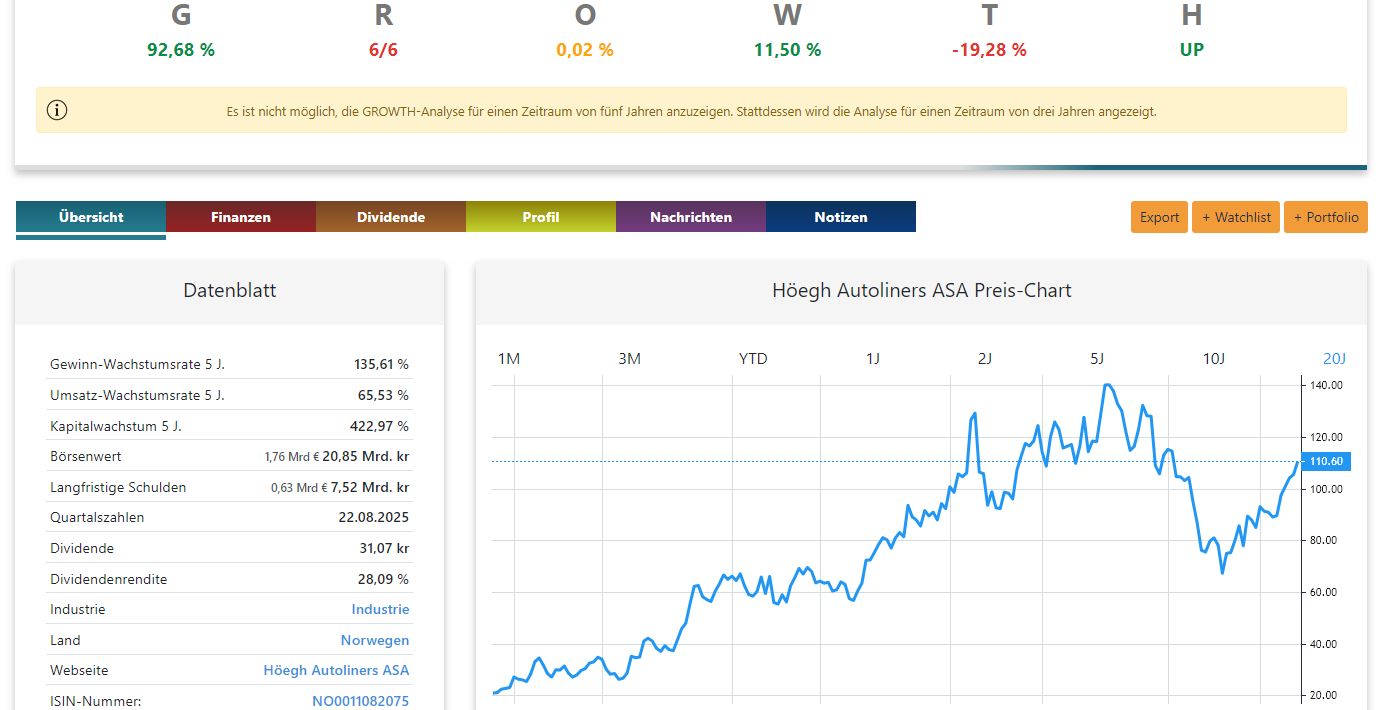1381x710 pixels.
Task: Click the O score 0,02 %
Action: [585, 49]
